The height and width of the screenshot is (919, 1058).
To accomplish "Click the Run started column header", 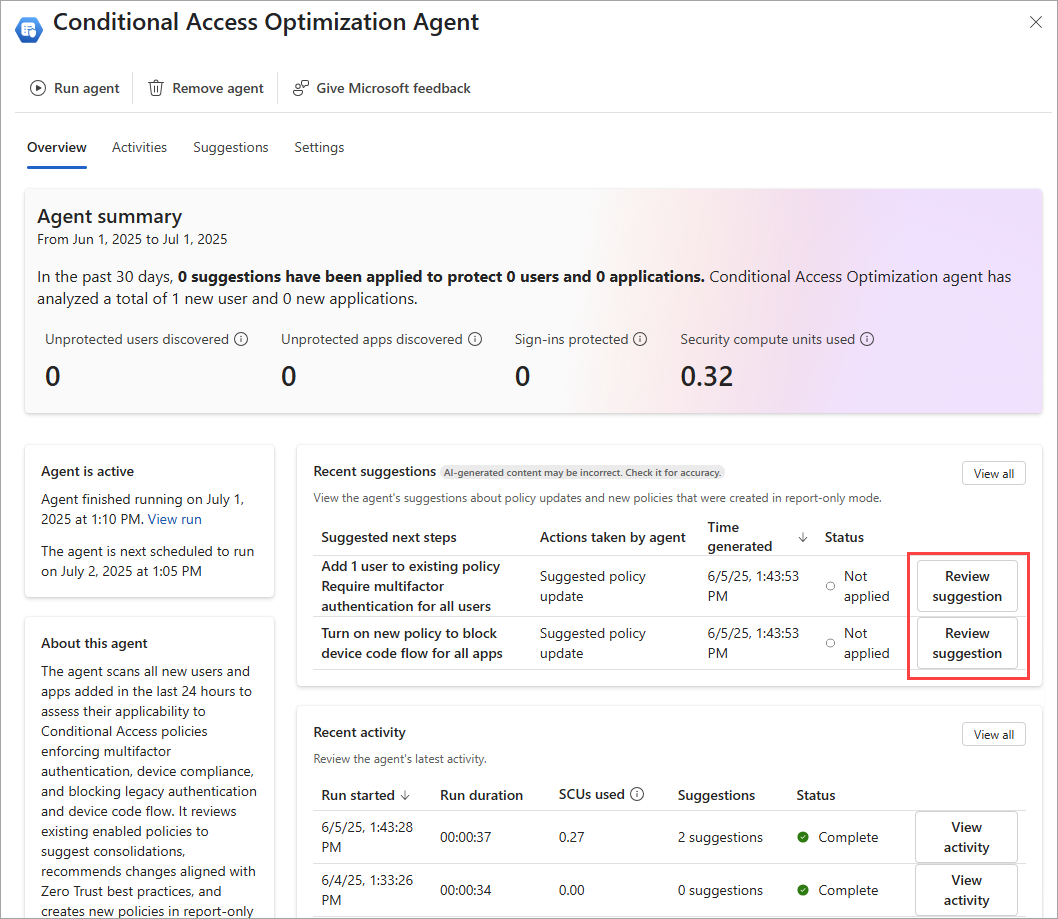I will coord(358,795).
